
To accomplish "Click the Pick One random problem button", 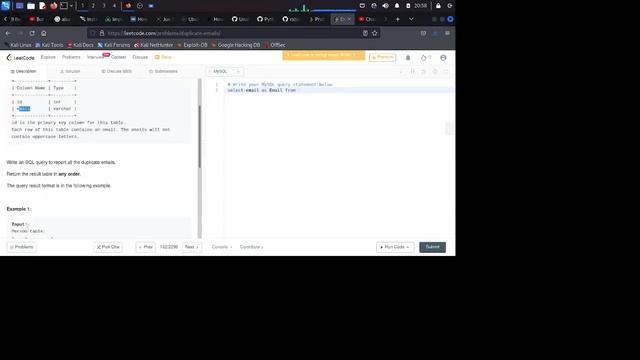I will (108, 247).
